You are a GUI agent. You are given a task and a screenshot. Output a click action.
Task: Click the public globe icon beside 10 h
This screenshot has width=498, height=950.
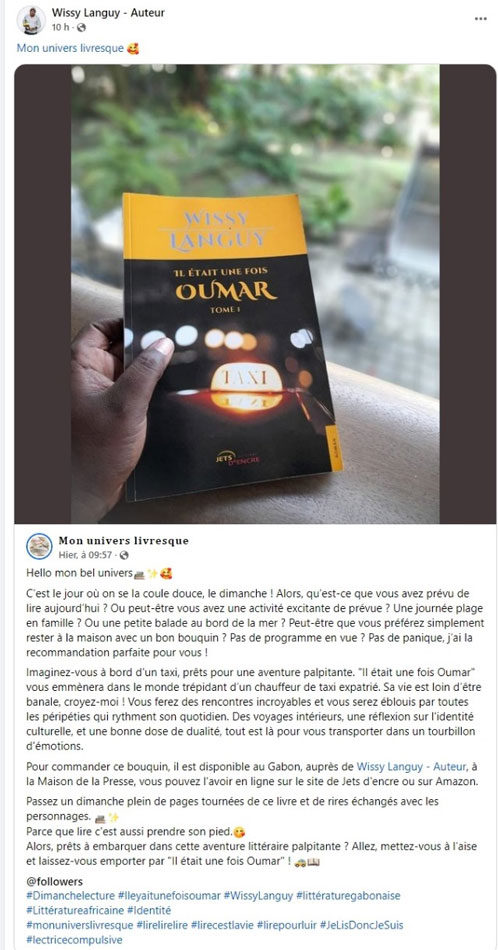pos(81,27)
